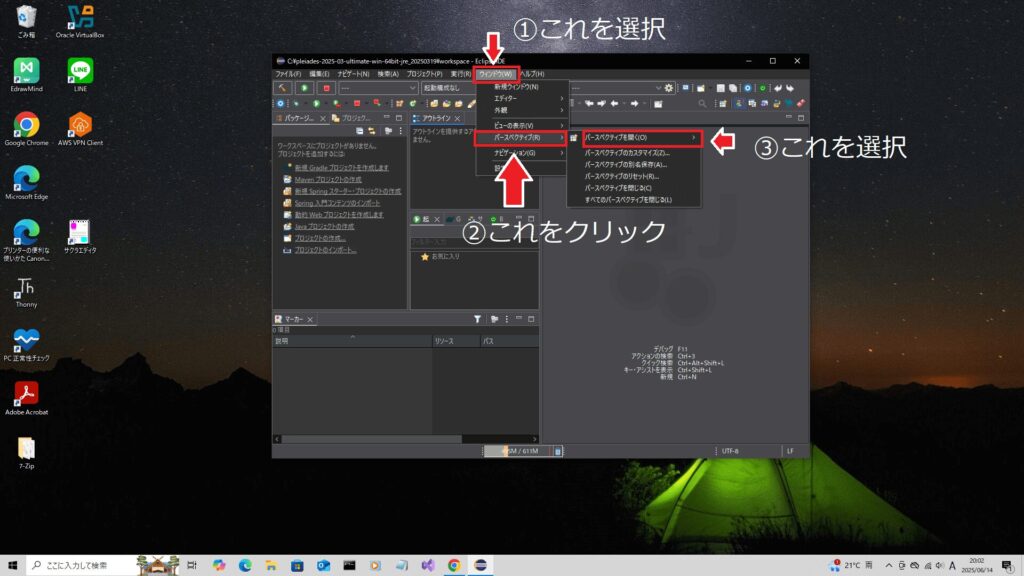Click the green run button in launch bar

pyautogui.click(x=304, y=88)
